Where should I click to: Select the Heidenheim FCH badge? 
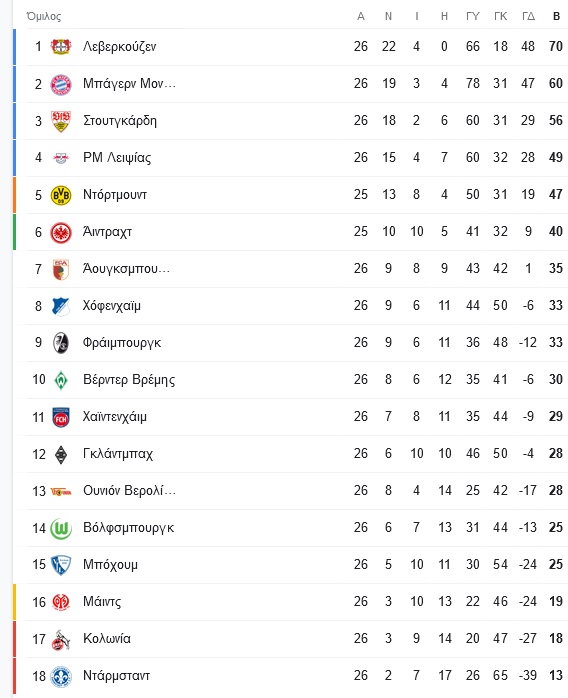61,417
